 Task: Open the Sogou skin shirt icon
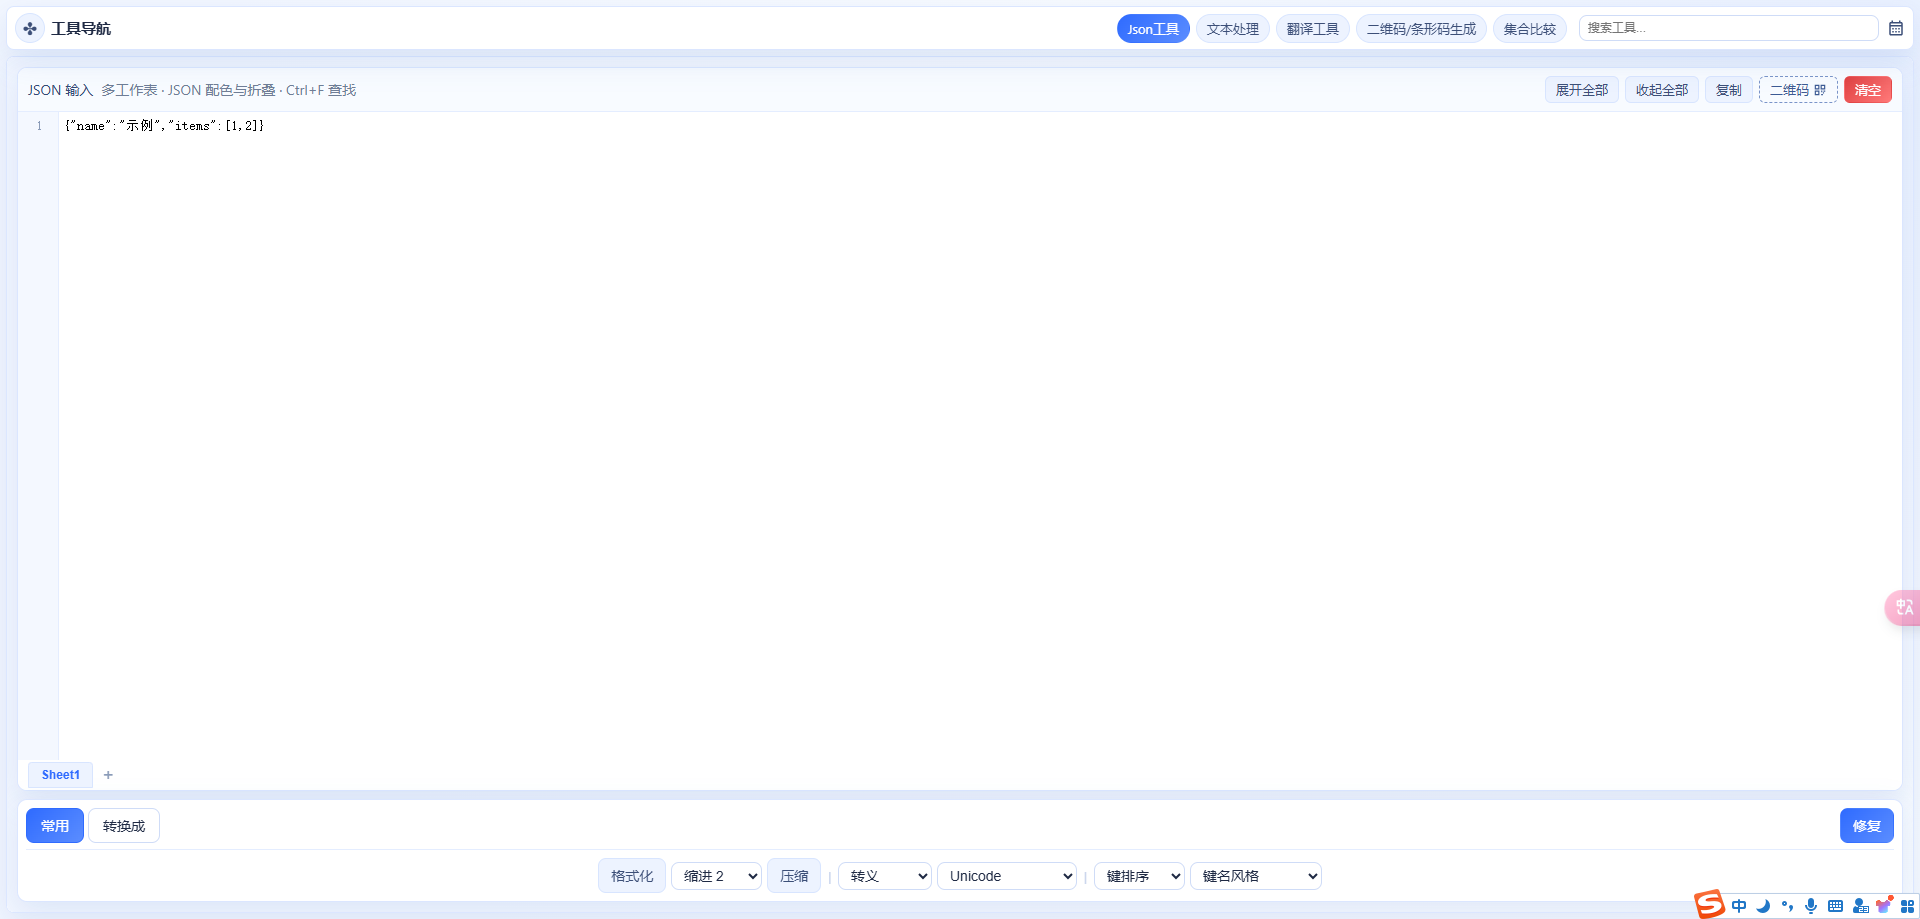click(x=1884, y=905)
